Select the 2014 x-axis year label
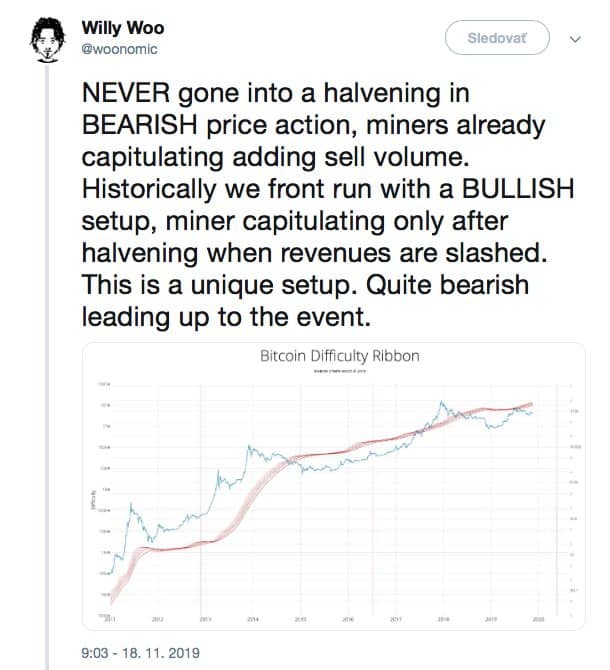Image resolution: width=610 pixels, height=670 pixels. 253,620
